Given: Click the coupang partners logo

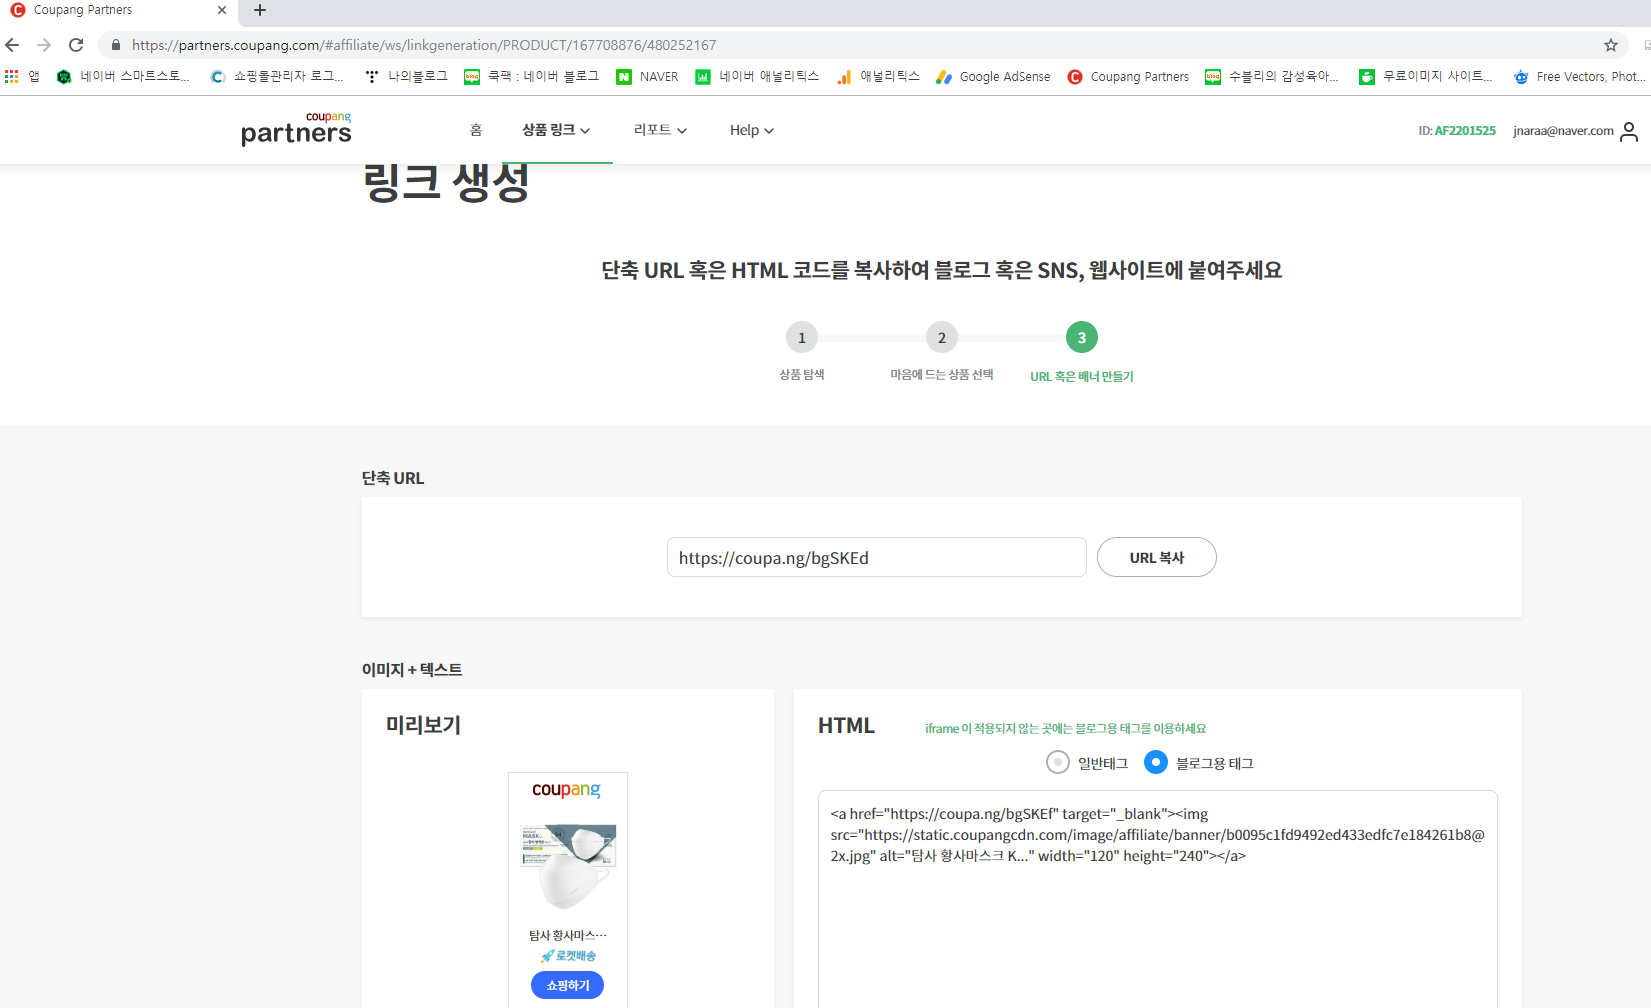Looking at the screenshot, I should [x=296, y=129].
